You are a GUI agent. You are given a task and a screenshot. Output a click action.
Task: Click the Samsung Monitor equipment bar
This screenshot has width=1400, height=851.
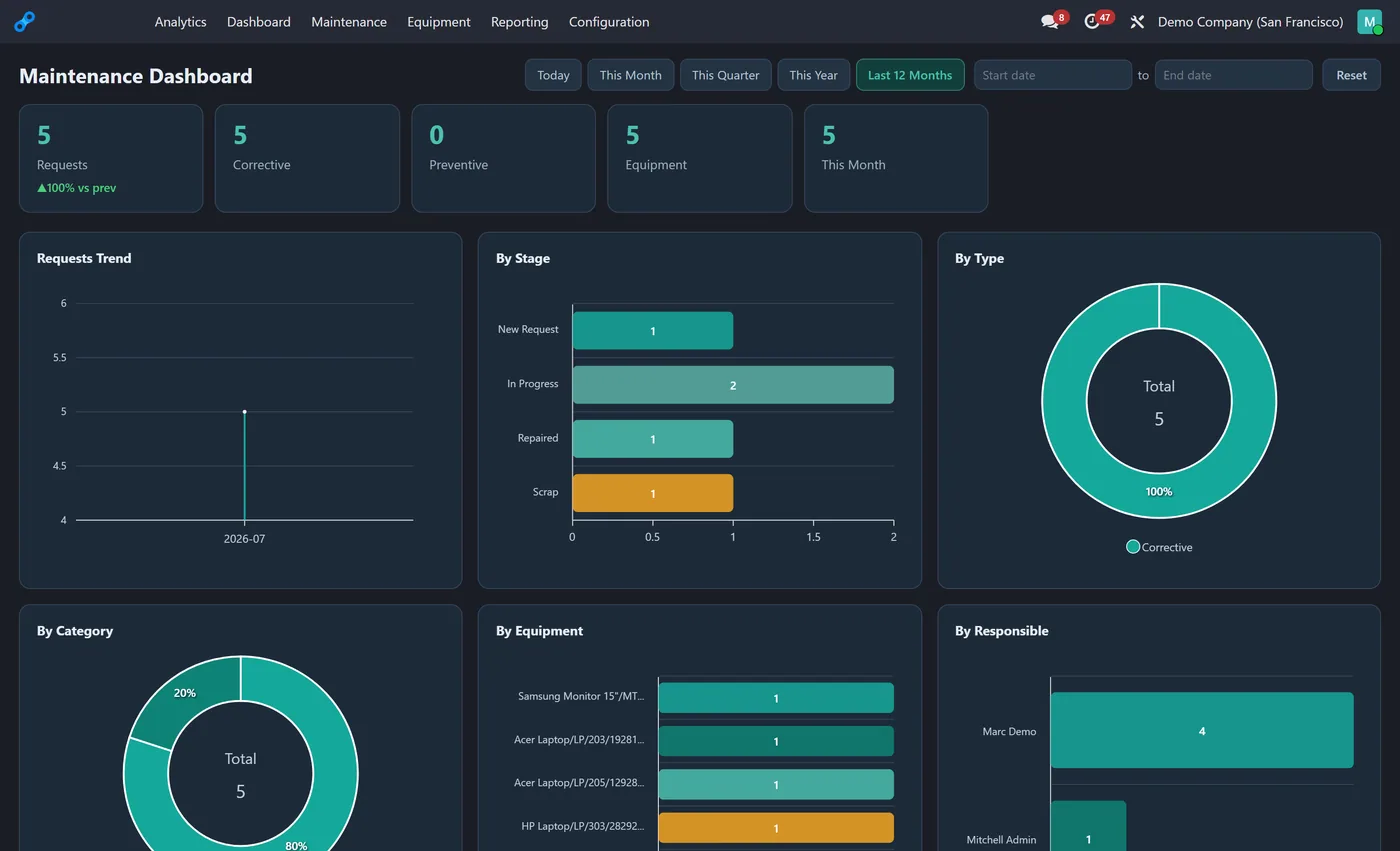coord(776,698)
